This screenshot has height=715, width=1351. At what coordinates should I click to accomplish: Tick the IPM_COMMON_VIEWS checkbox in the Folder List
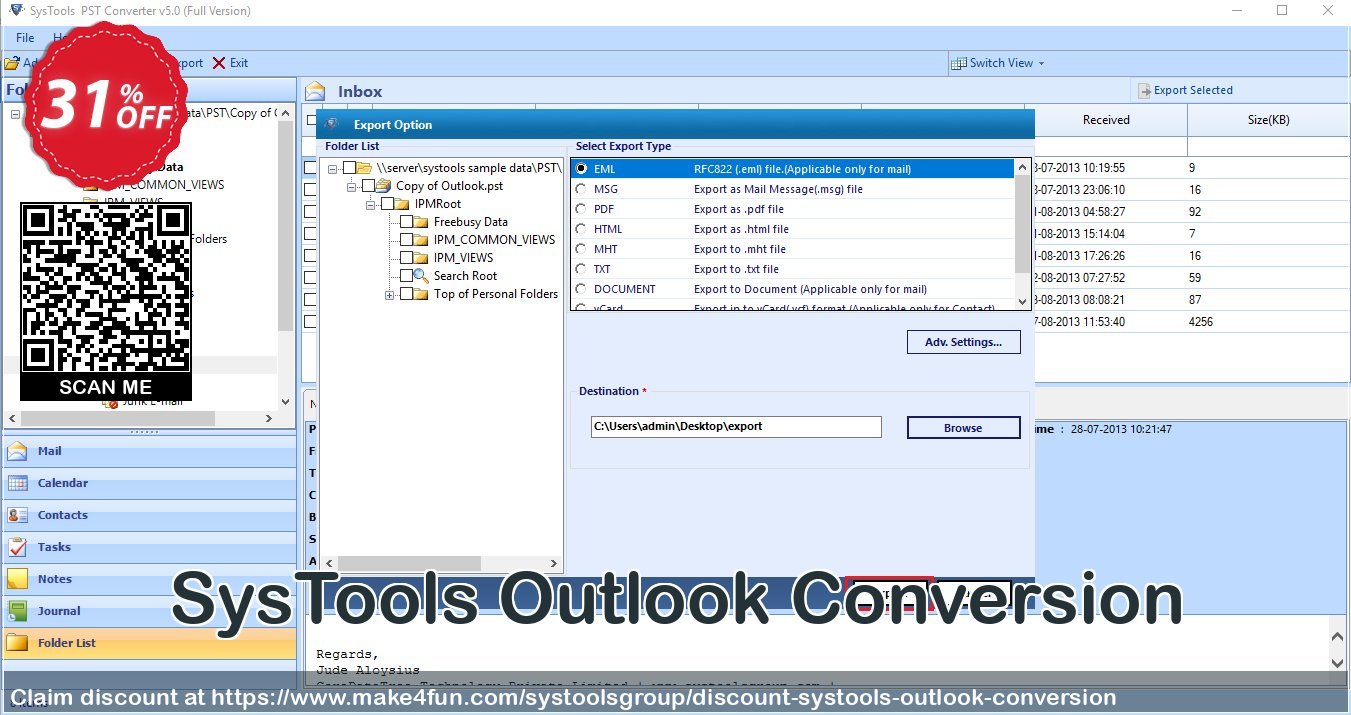406,240
